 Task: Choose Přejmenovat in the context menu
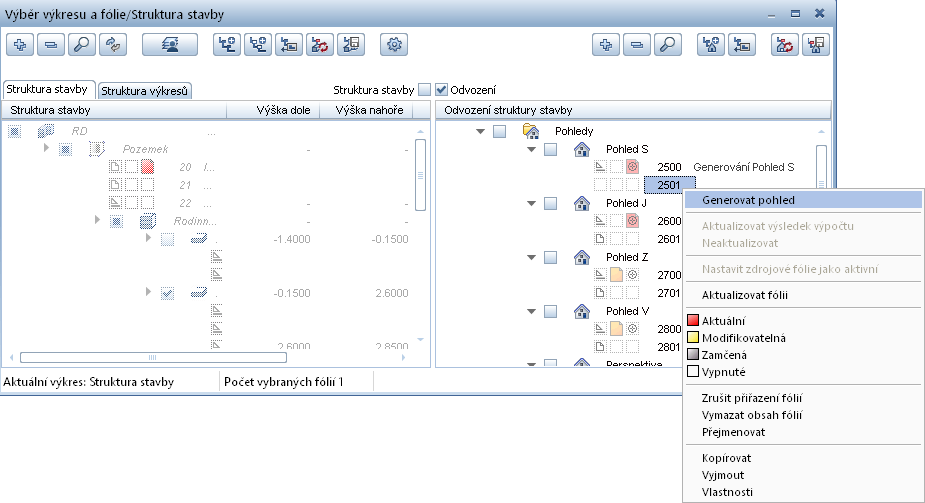pos(803,432)
